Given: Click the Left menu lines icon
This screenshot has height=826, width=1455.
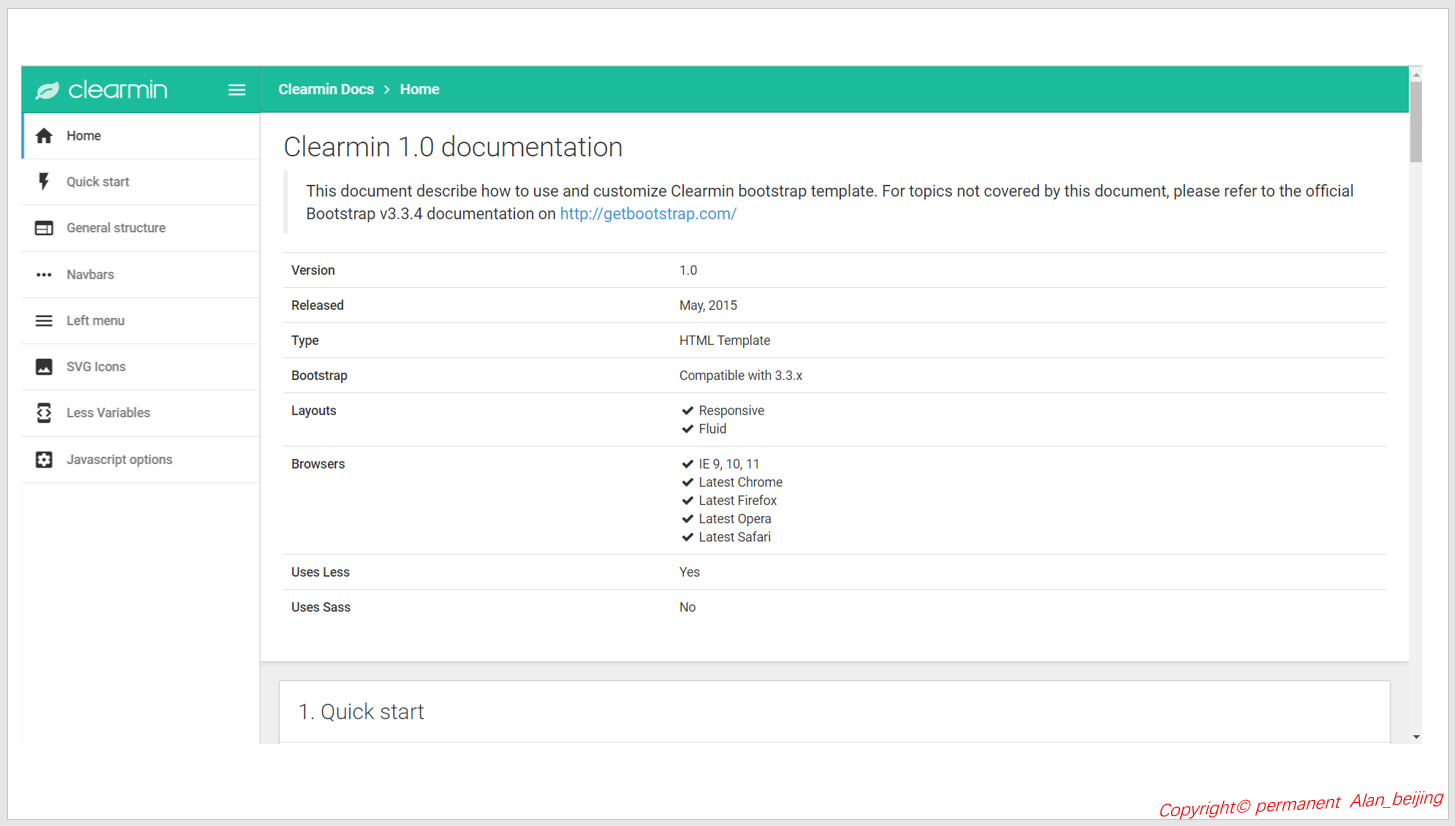Looking at the screenshot, I should click(44, 321).
